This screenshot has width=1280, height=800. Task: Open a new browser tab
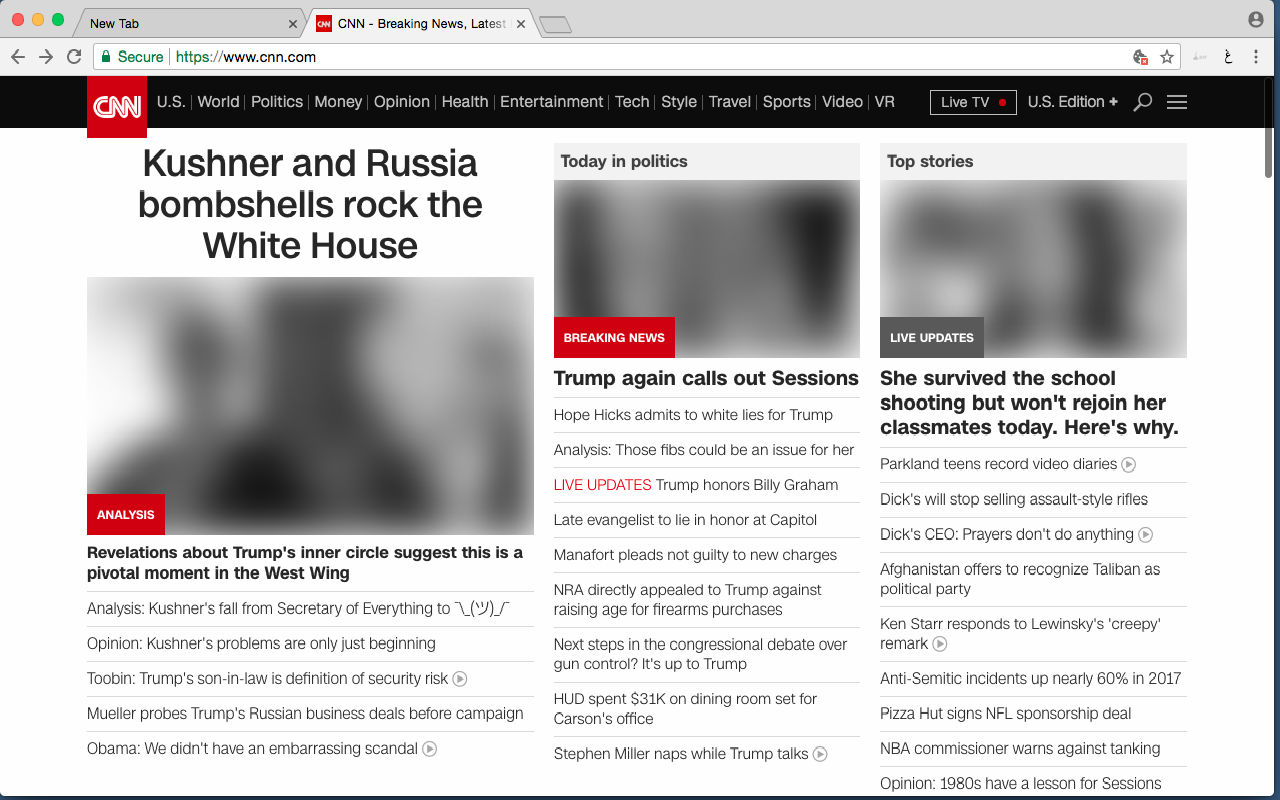coord(555,25)
